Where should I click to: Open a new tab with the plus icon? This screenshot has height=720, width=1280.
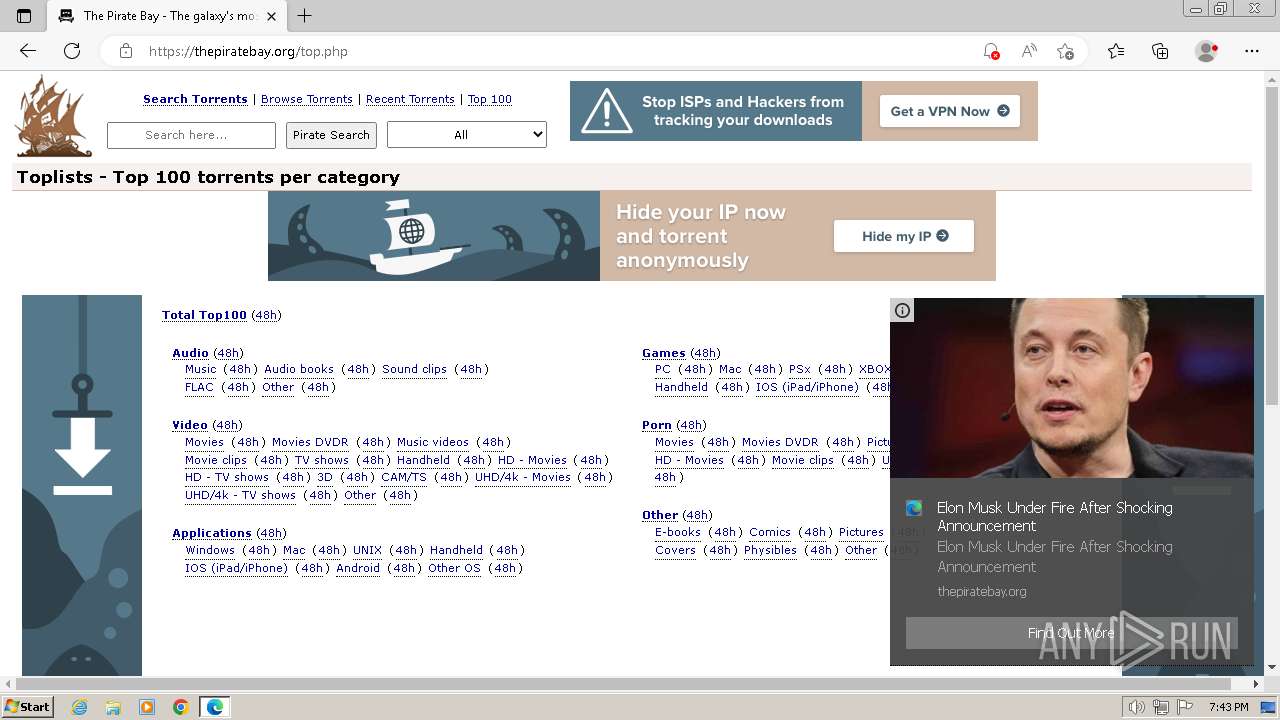[305, 15]
